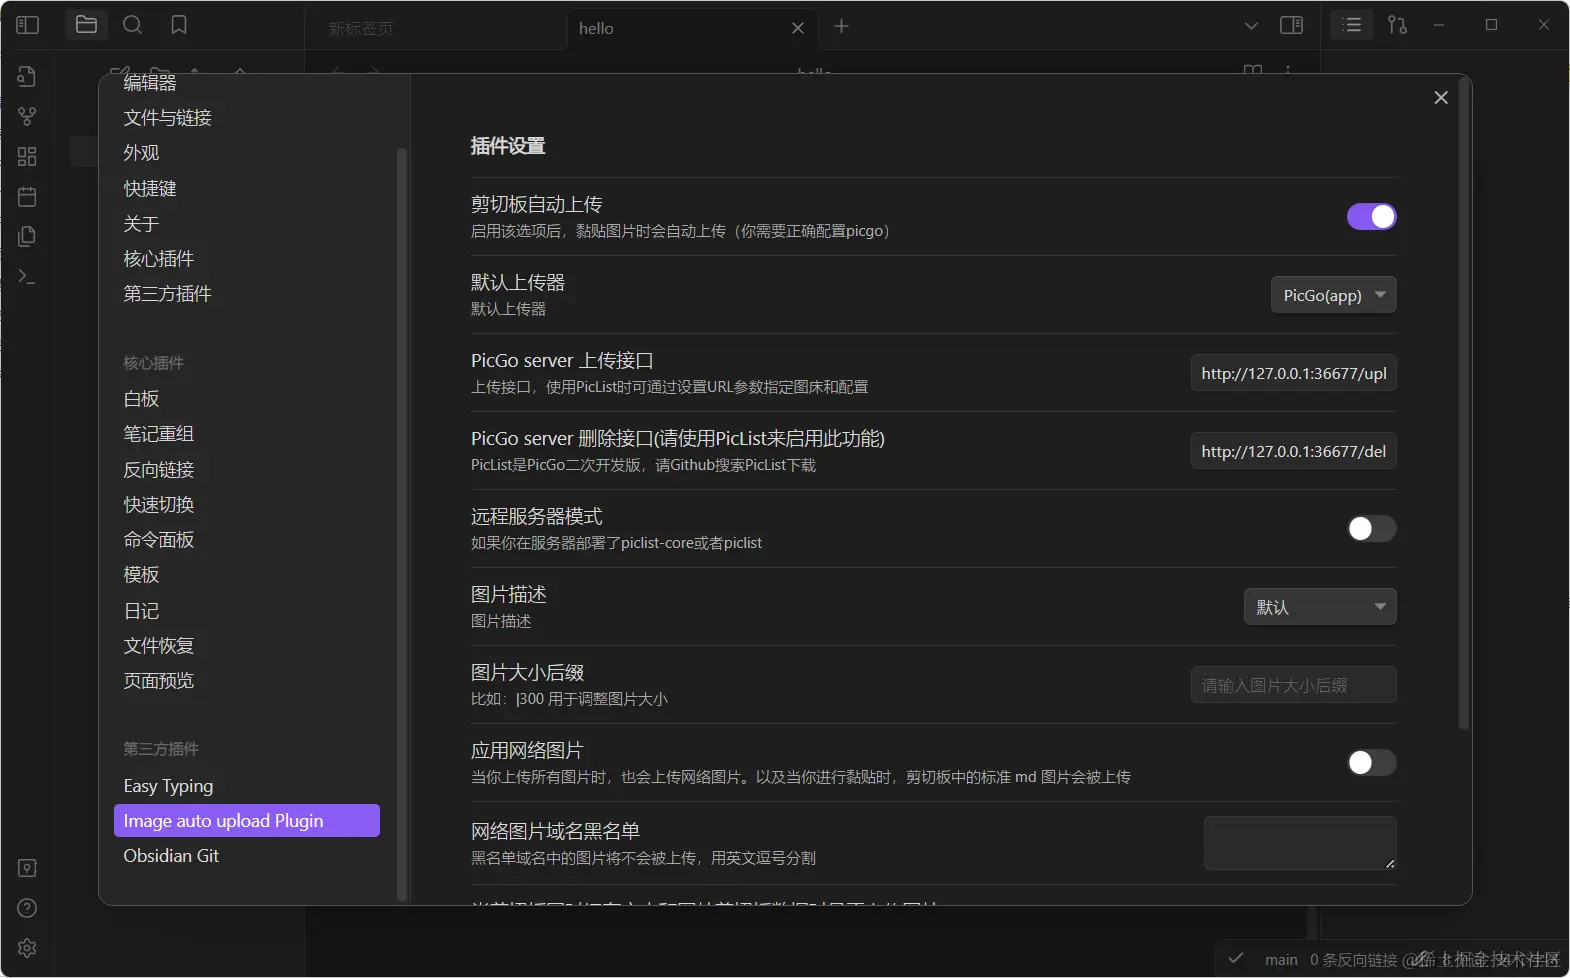The image size is (1570, 978).
Task: Enable remote server mode toggle
Action: [x=1371, y=528]
